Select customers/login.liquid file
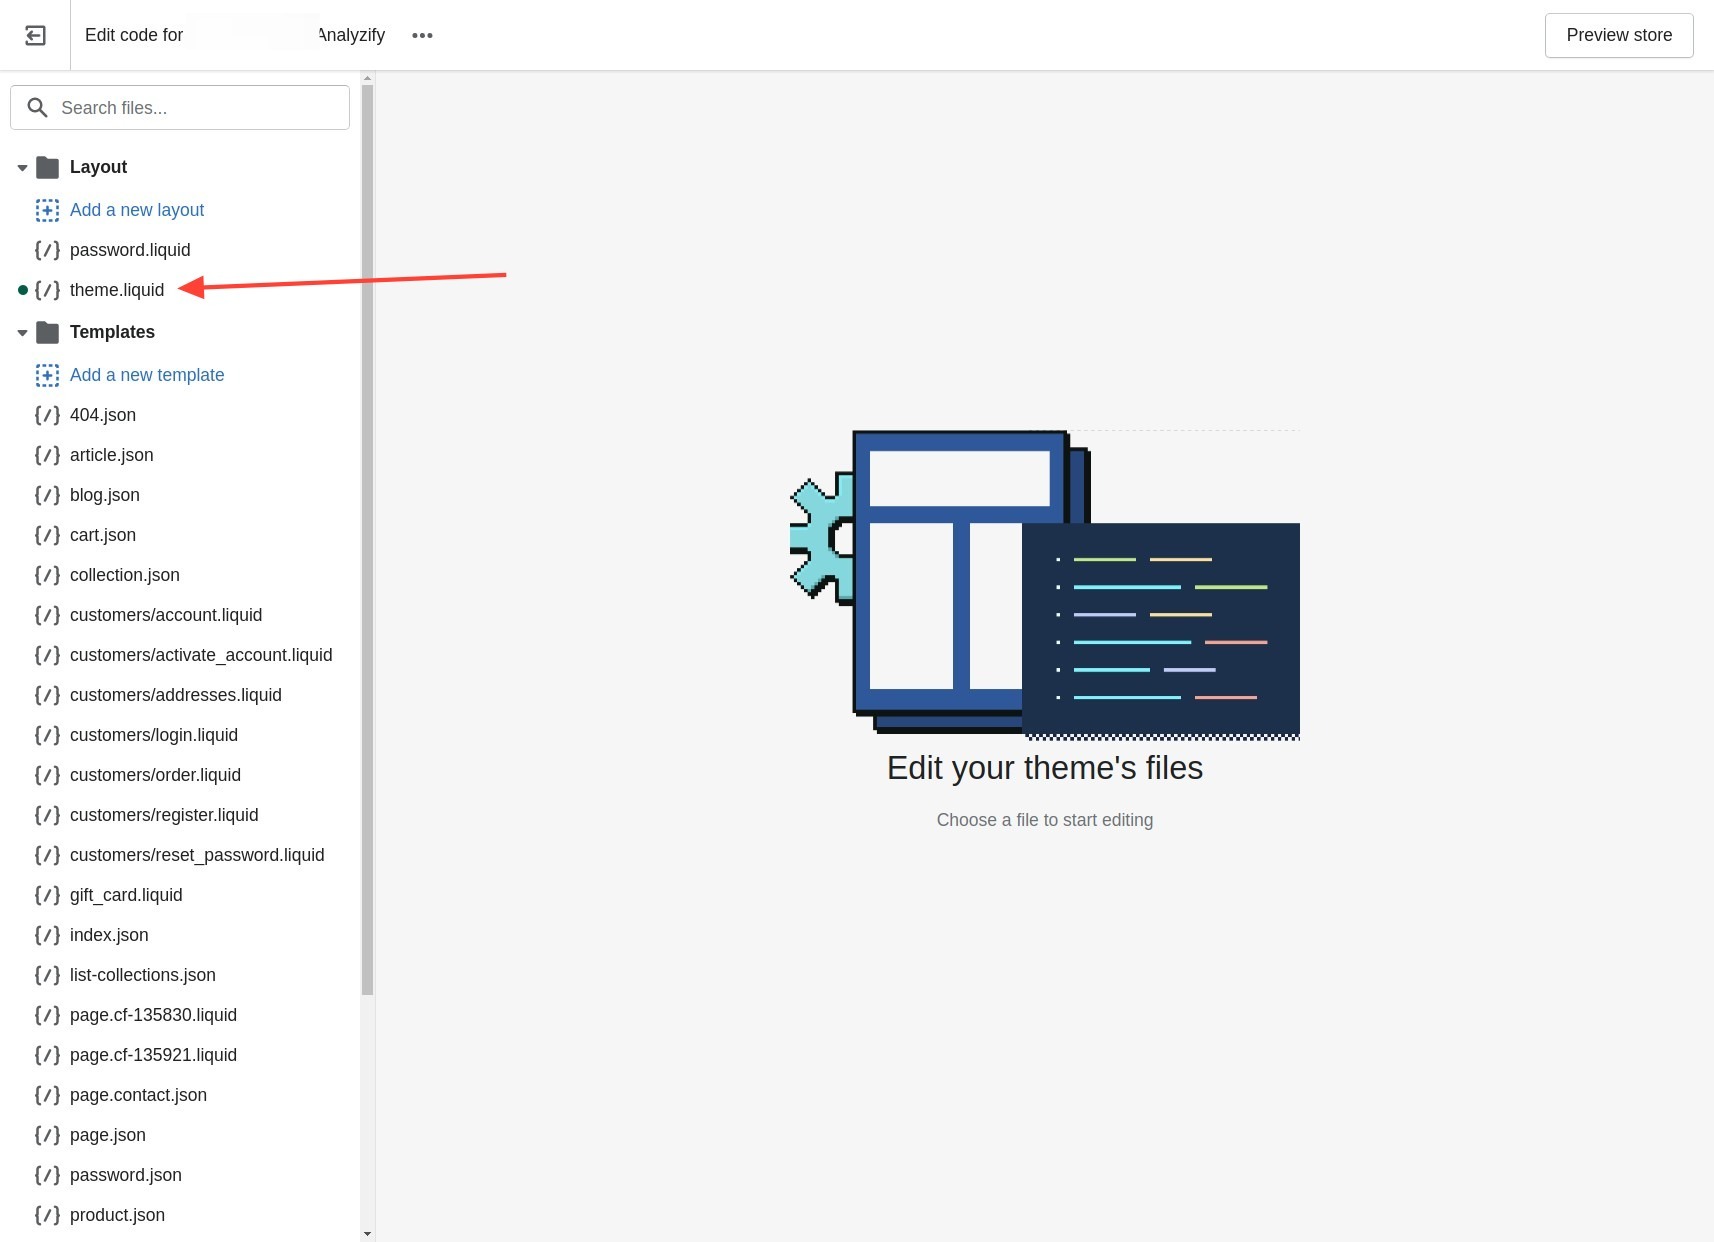This screenshot has height=1242, width=1714. pos(154,735)
